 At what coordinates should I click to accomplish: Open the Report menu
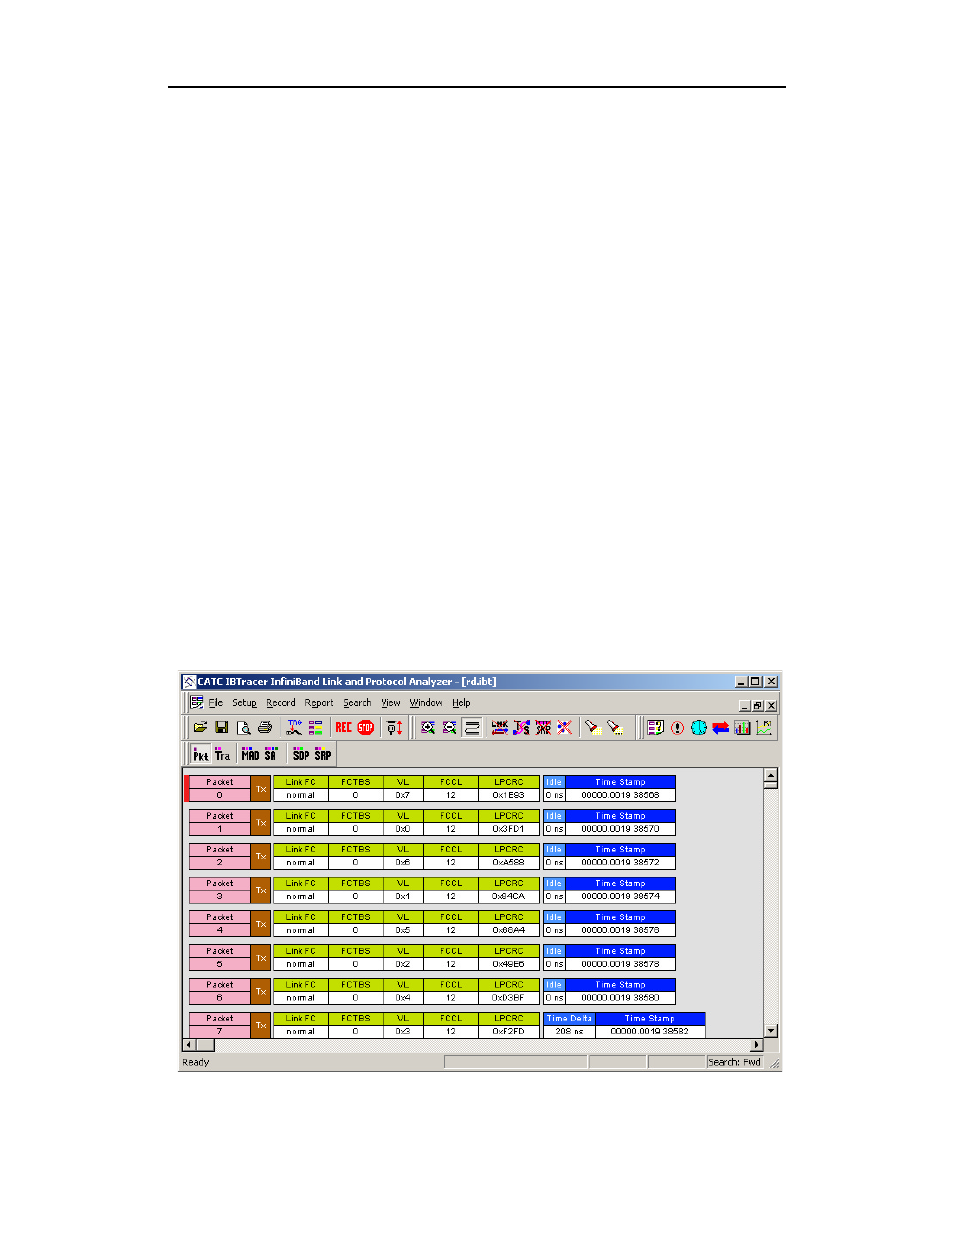(319, 703)
